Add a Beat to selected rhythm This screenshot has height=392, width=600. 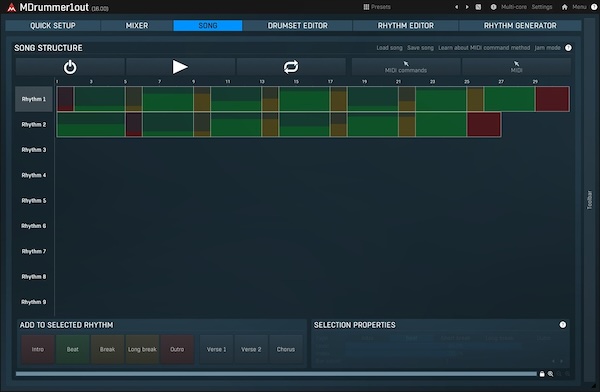point(72,349)
